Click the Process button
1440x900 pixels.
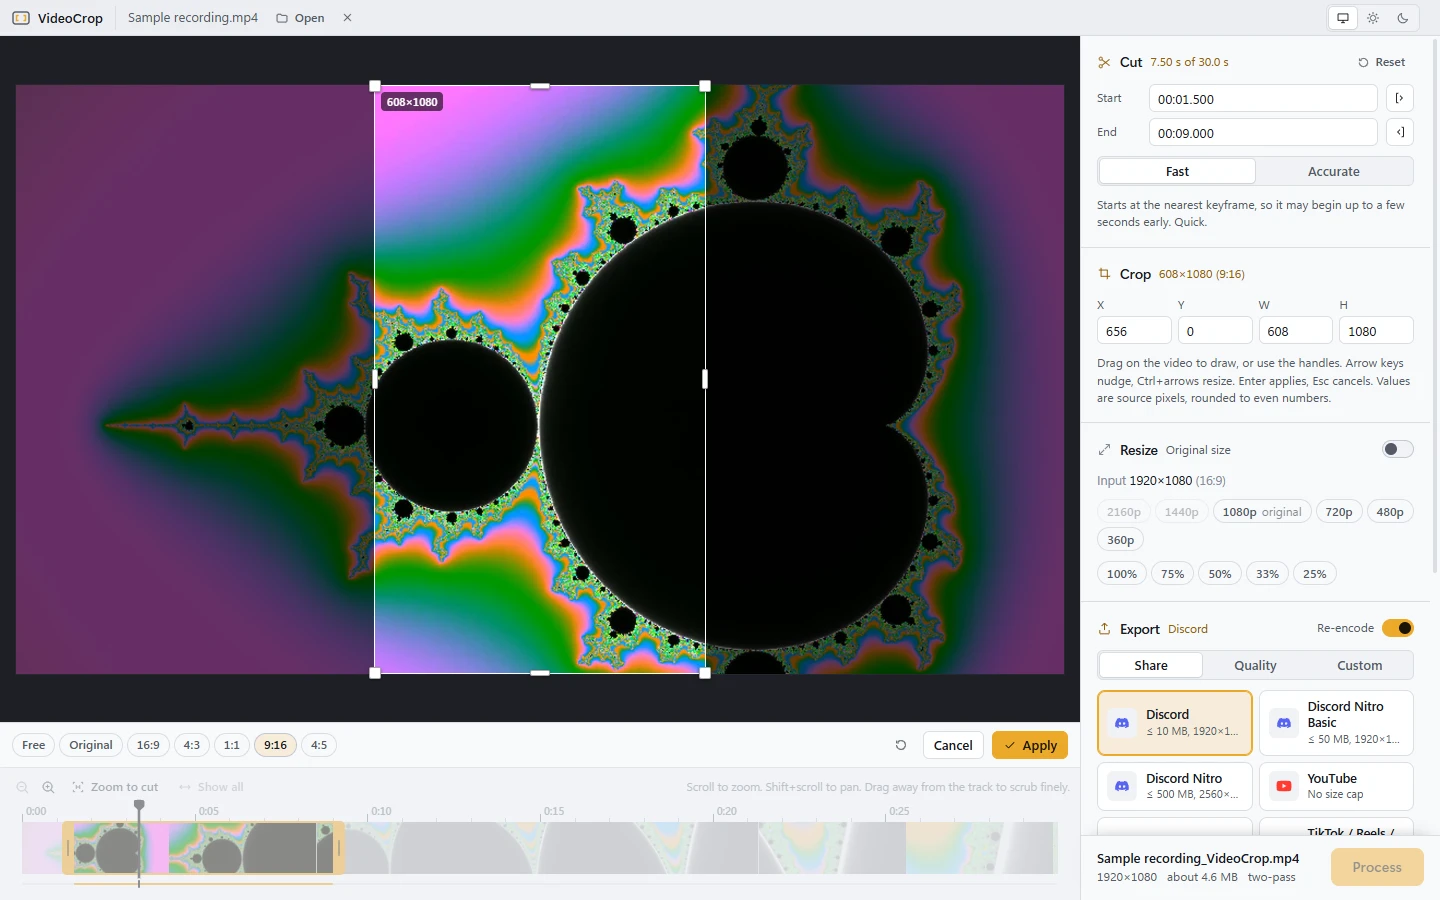pyautogui.click(x=1377, y=867)
